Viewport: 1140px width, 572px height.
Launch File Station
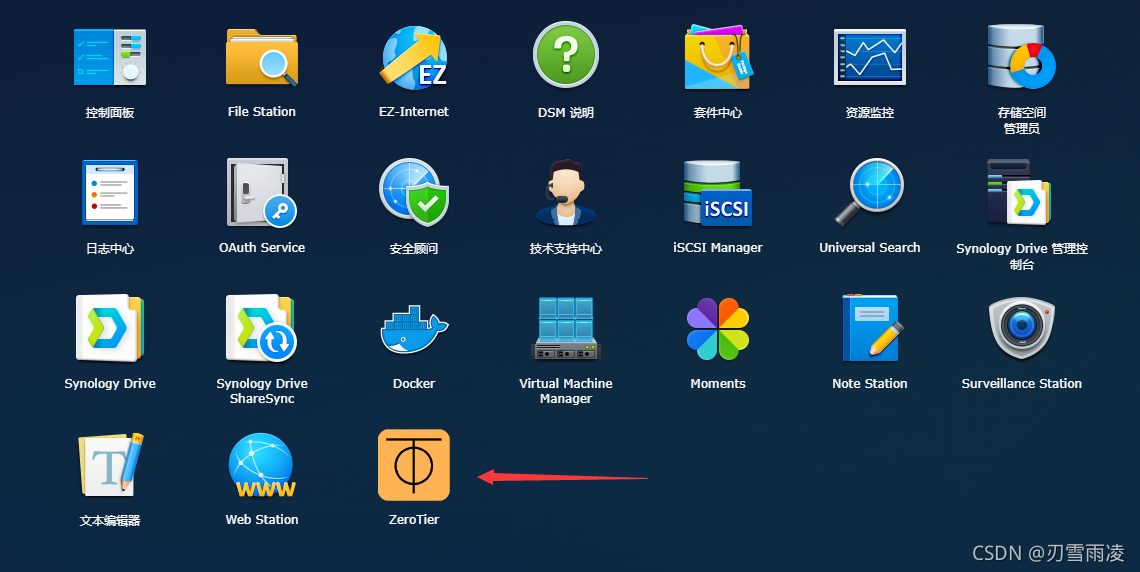[261, 57]
